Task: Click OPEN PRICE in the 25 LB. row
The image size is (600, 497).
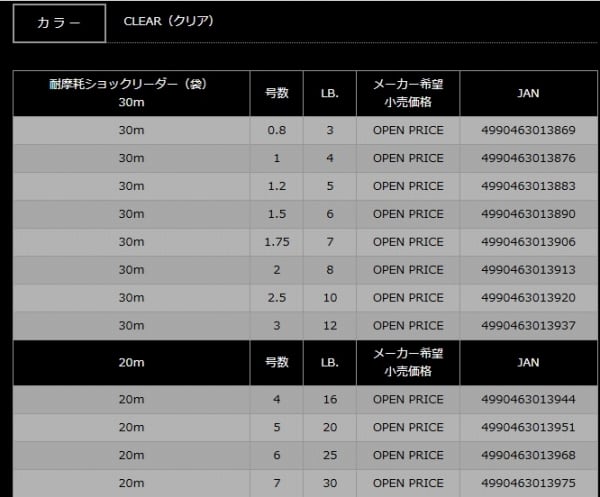Action: click(x=408, y=455)
